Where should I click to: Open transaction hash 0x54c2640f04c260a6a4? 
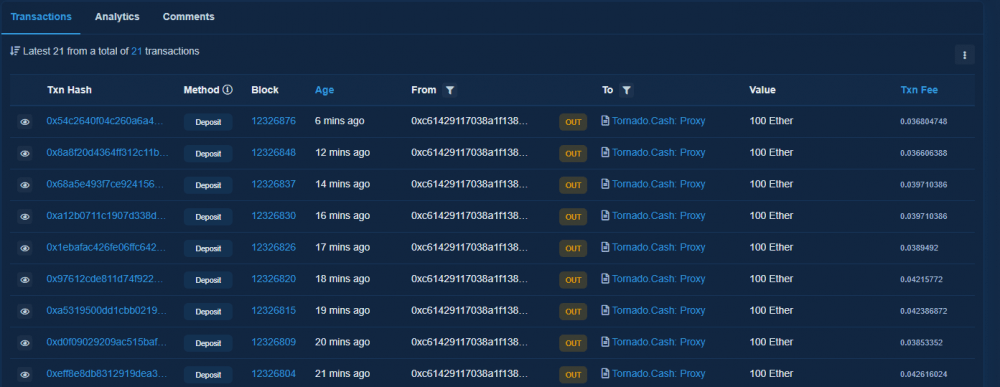(x=105, y=120)
